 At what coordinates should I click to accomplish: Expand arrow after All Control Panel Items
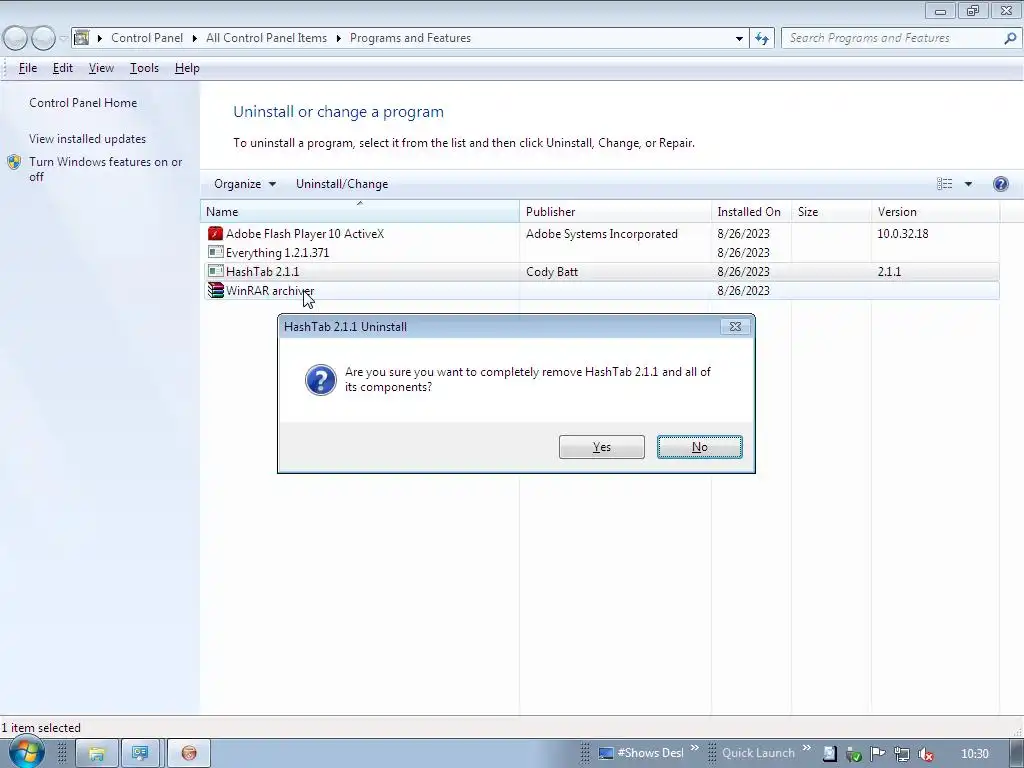[338, 38]
